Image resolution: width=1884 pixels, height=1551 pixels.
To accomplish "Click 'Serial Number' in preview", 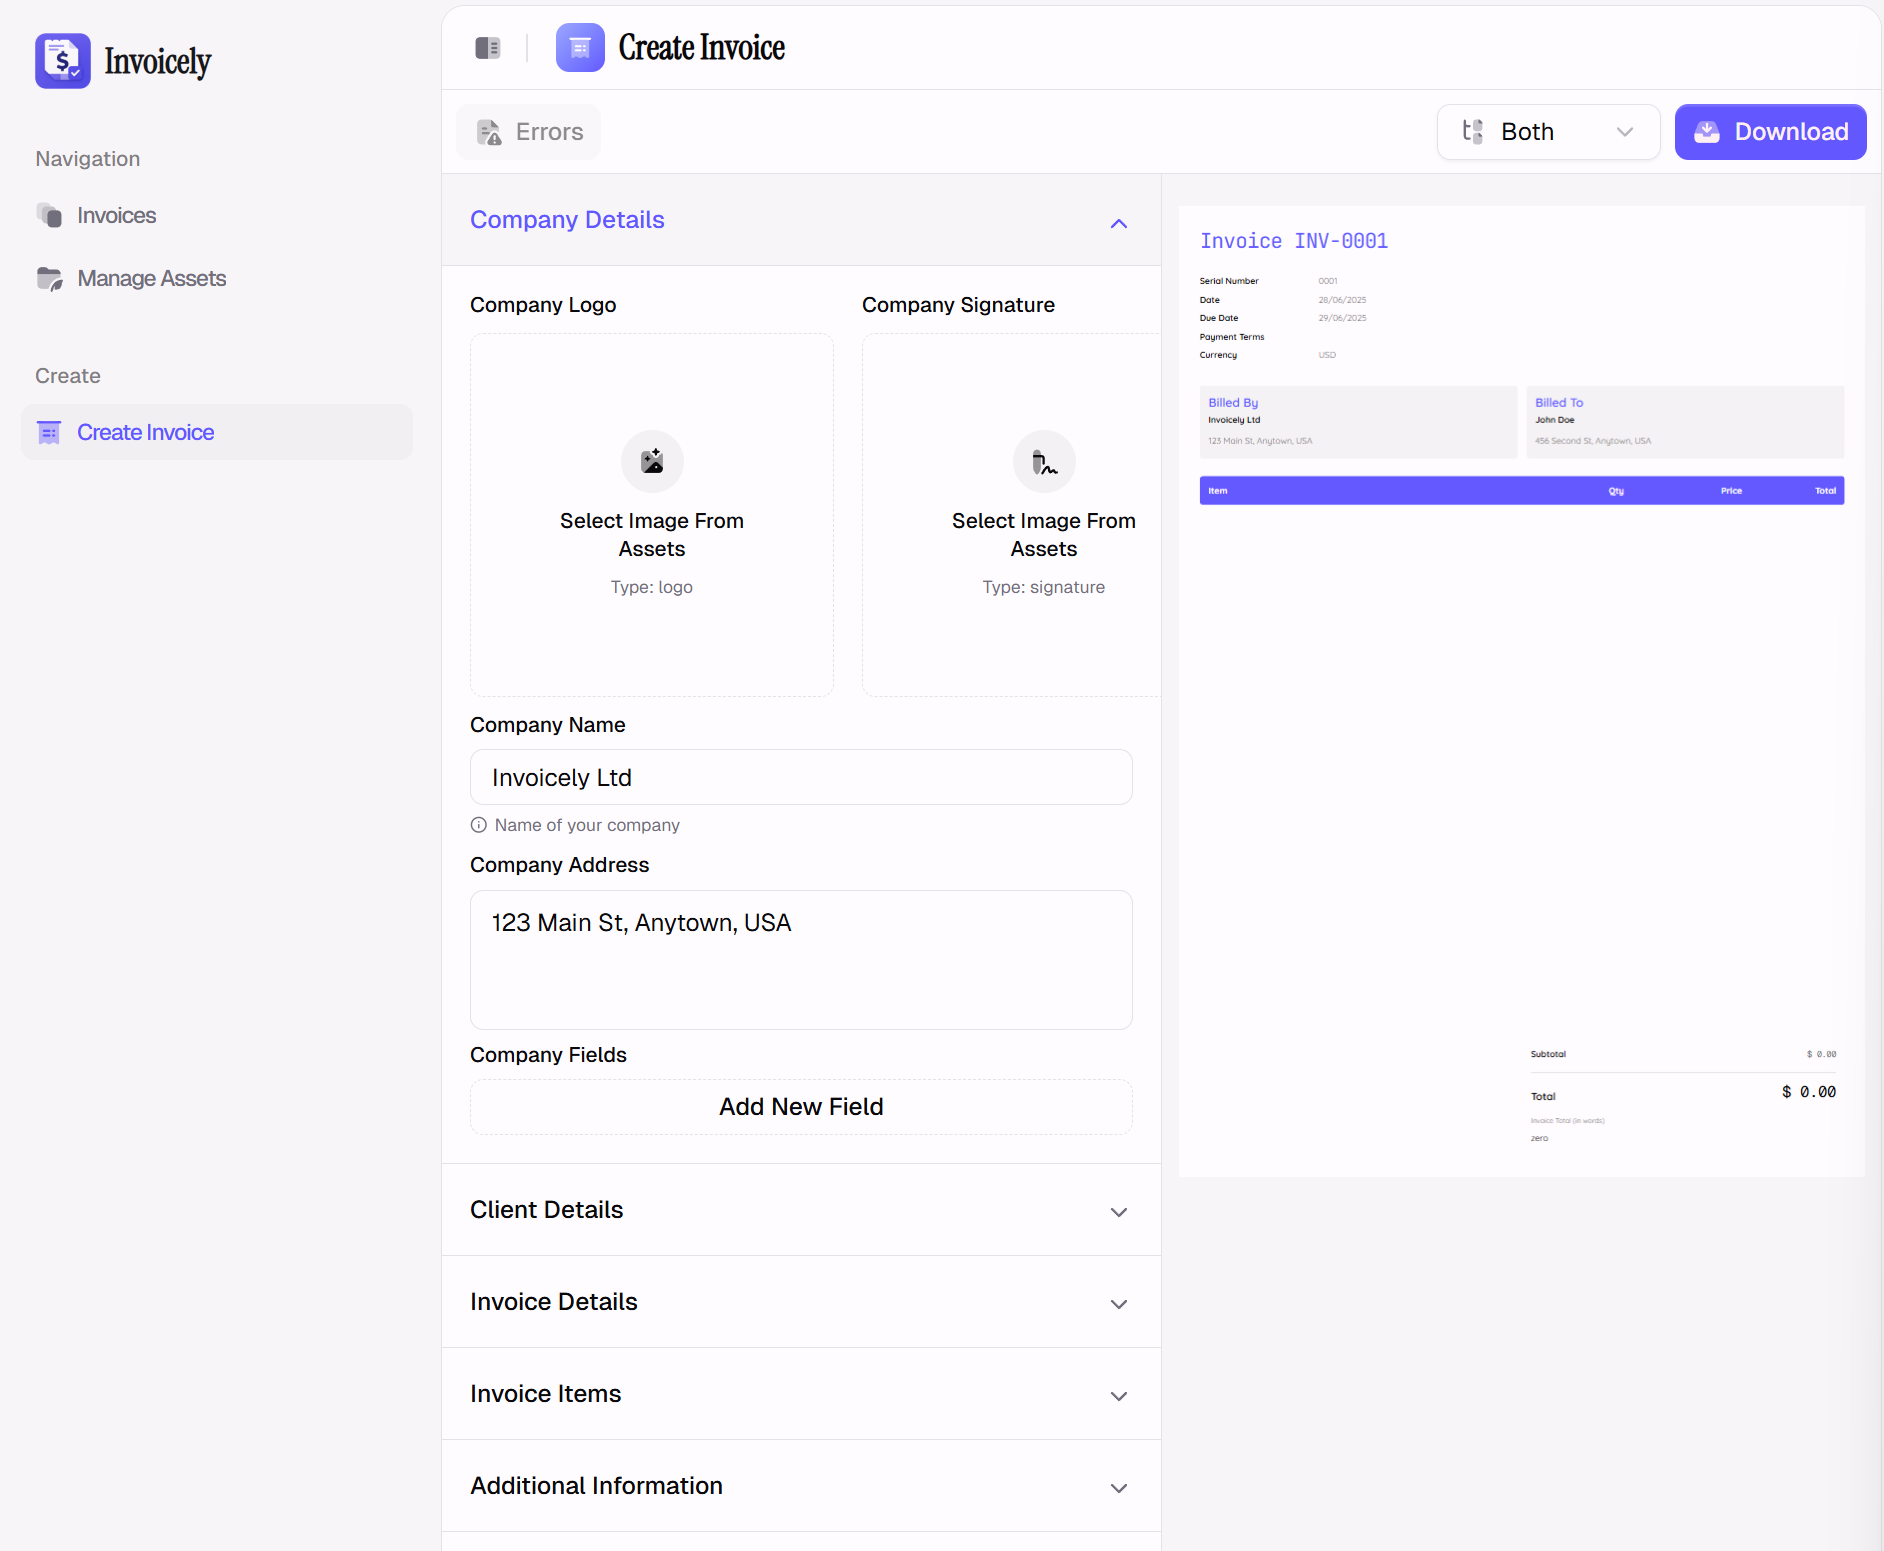I will coord(1229,281).
